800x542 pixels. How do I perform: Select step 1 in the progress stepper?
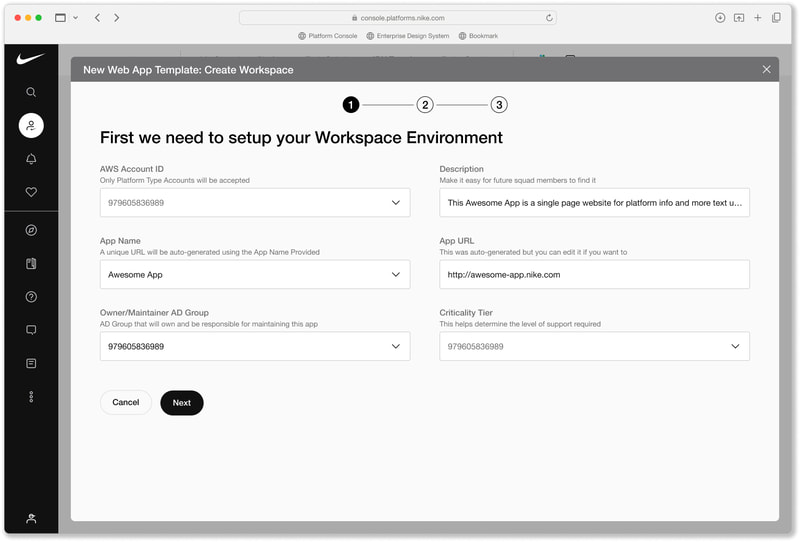pyautogui.click(x=351, y=105)
